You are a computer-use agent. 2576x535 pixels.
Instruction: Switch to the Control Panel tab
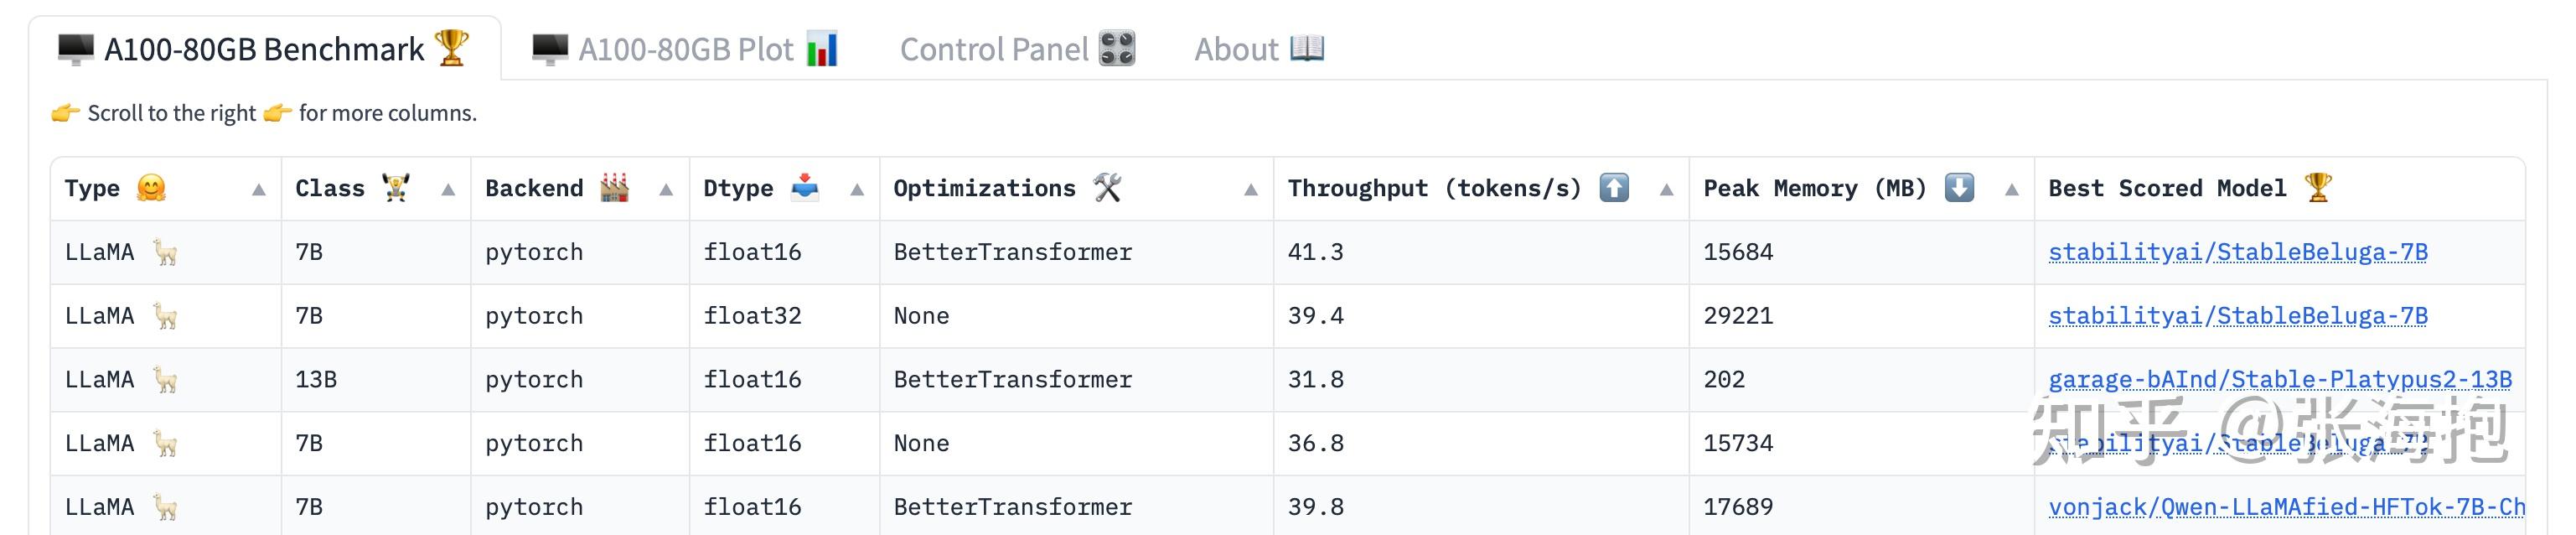tap(1016, 49)
